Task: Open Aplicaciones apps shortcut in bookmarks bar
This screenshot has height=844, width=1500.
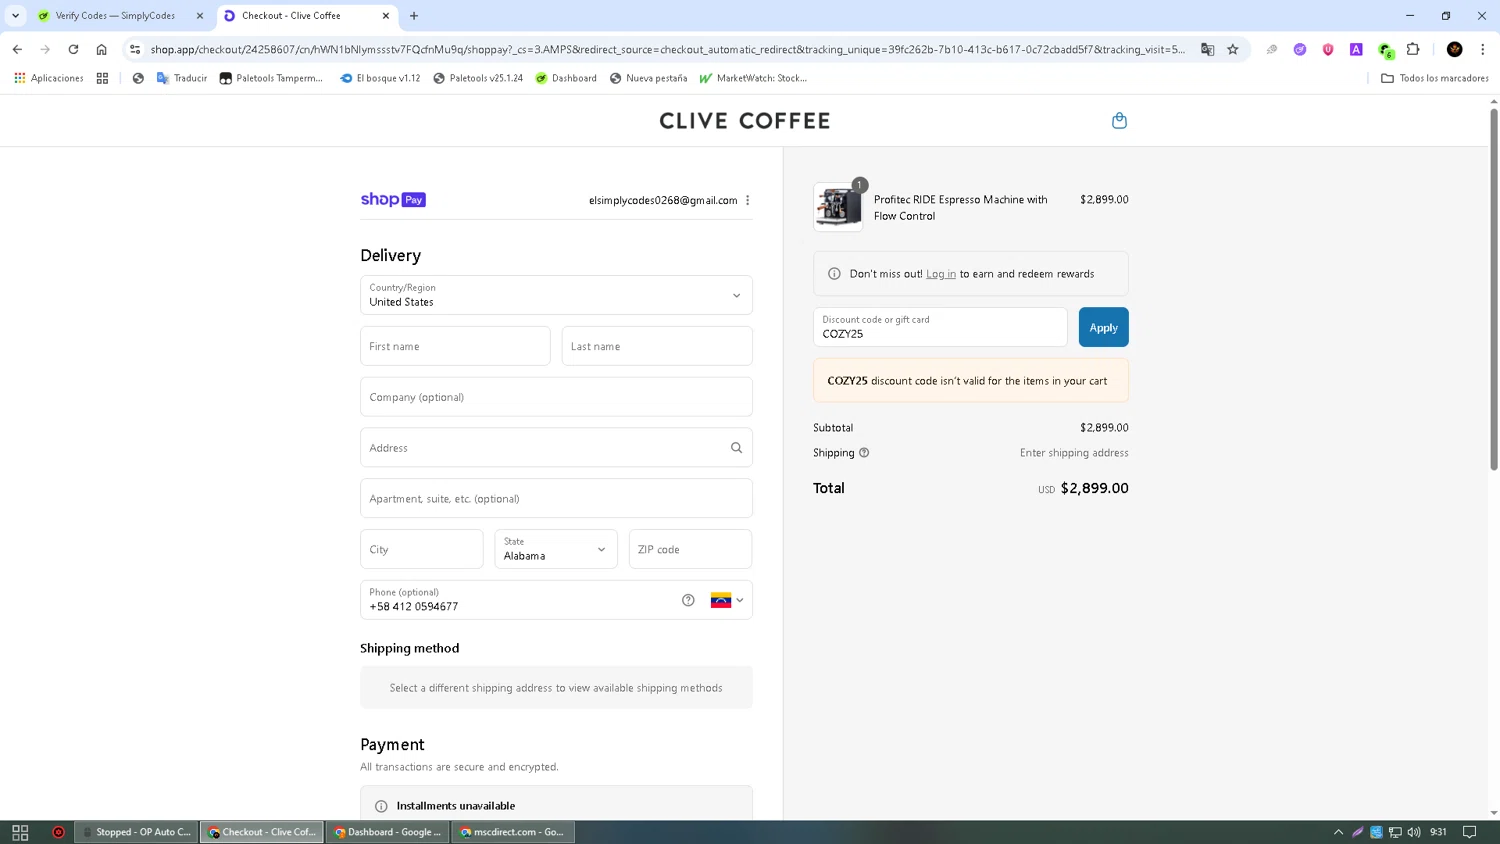Action: (x=49, y=78)
